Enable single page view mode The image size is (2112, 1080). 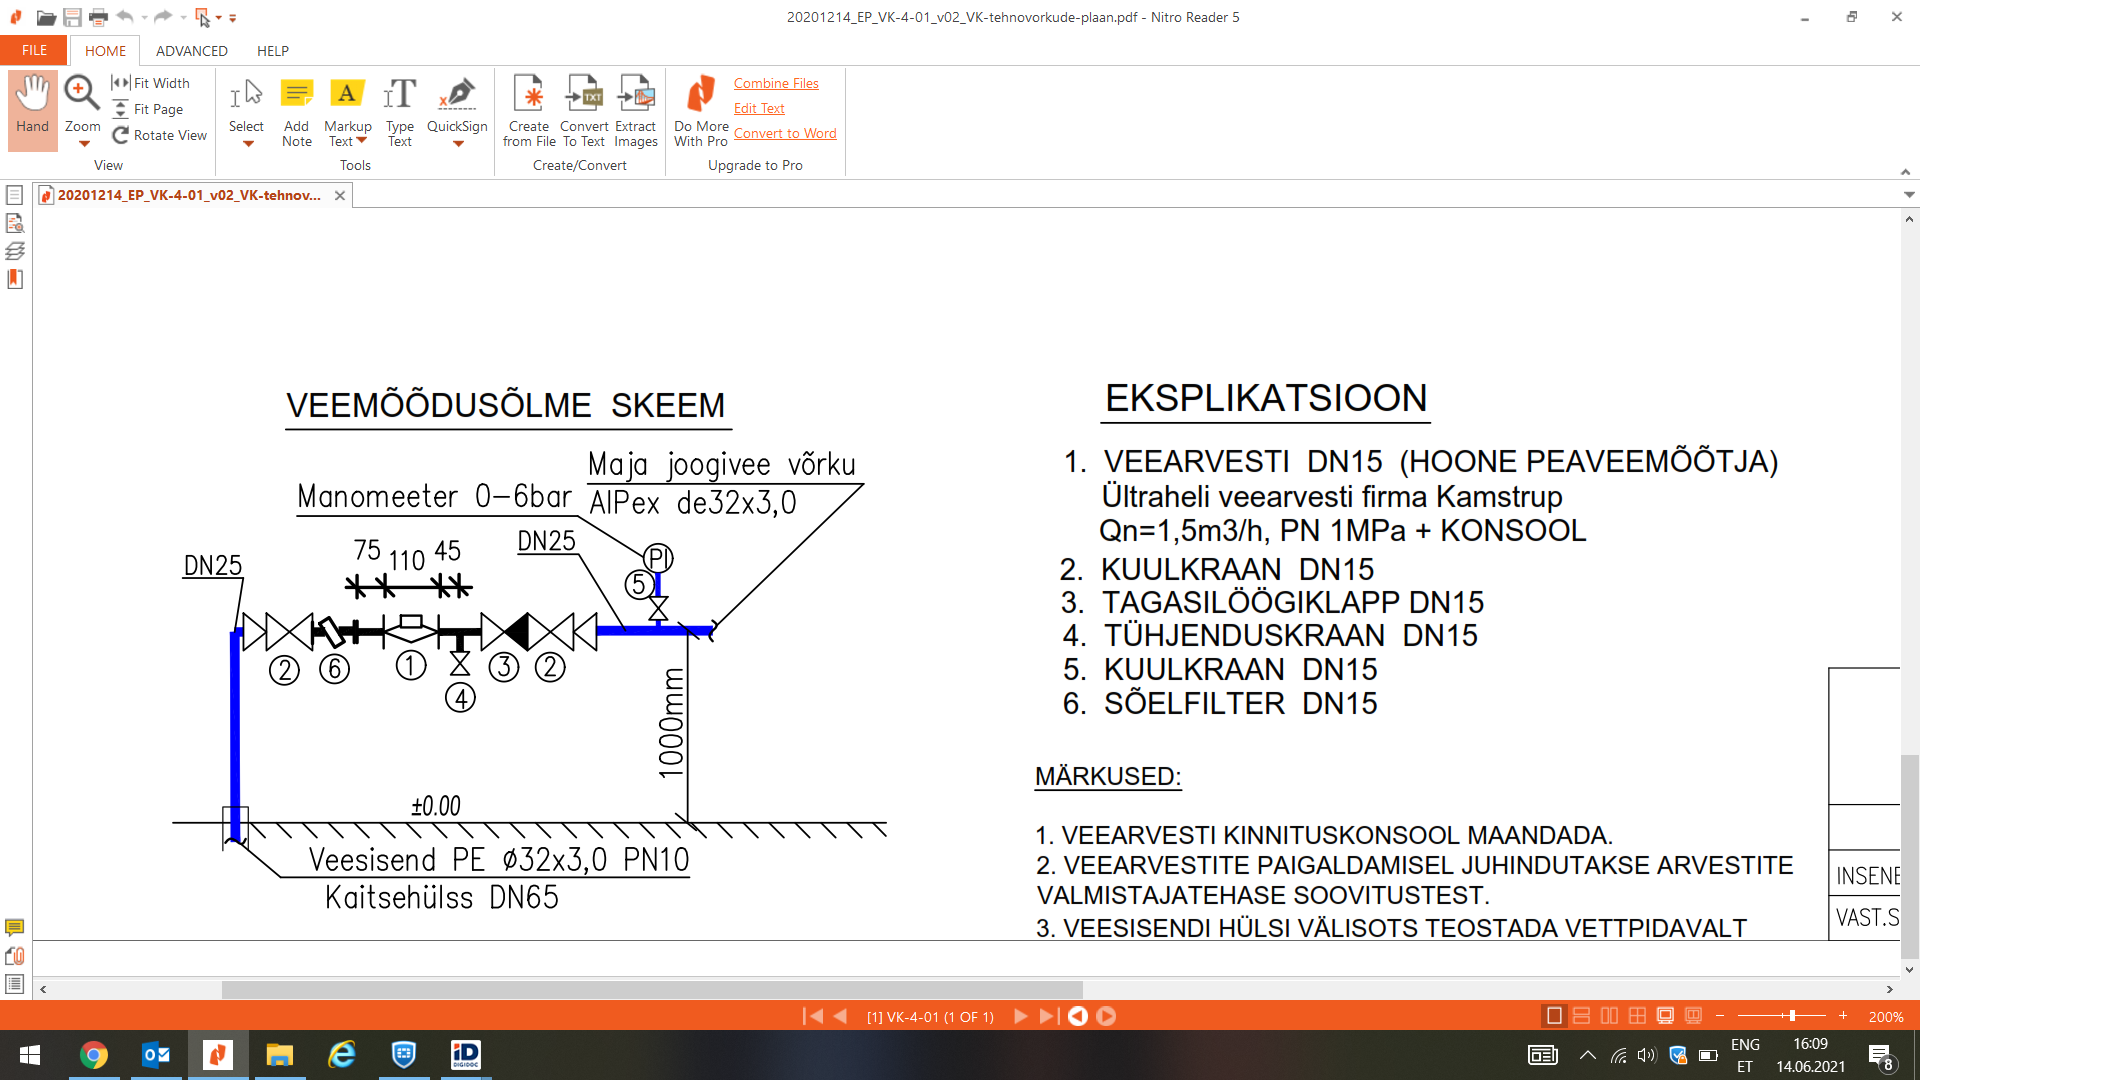pyautogui.click(x=1553, y=1016)
